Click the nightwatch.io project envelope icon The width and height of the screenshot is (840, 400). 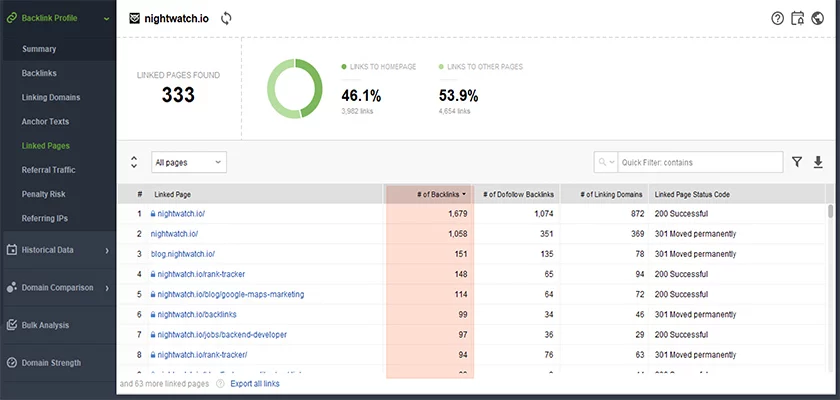pos(134,19)
